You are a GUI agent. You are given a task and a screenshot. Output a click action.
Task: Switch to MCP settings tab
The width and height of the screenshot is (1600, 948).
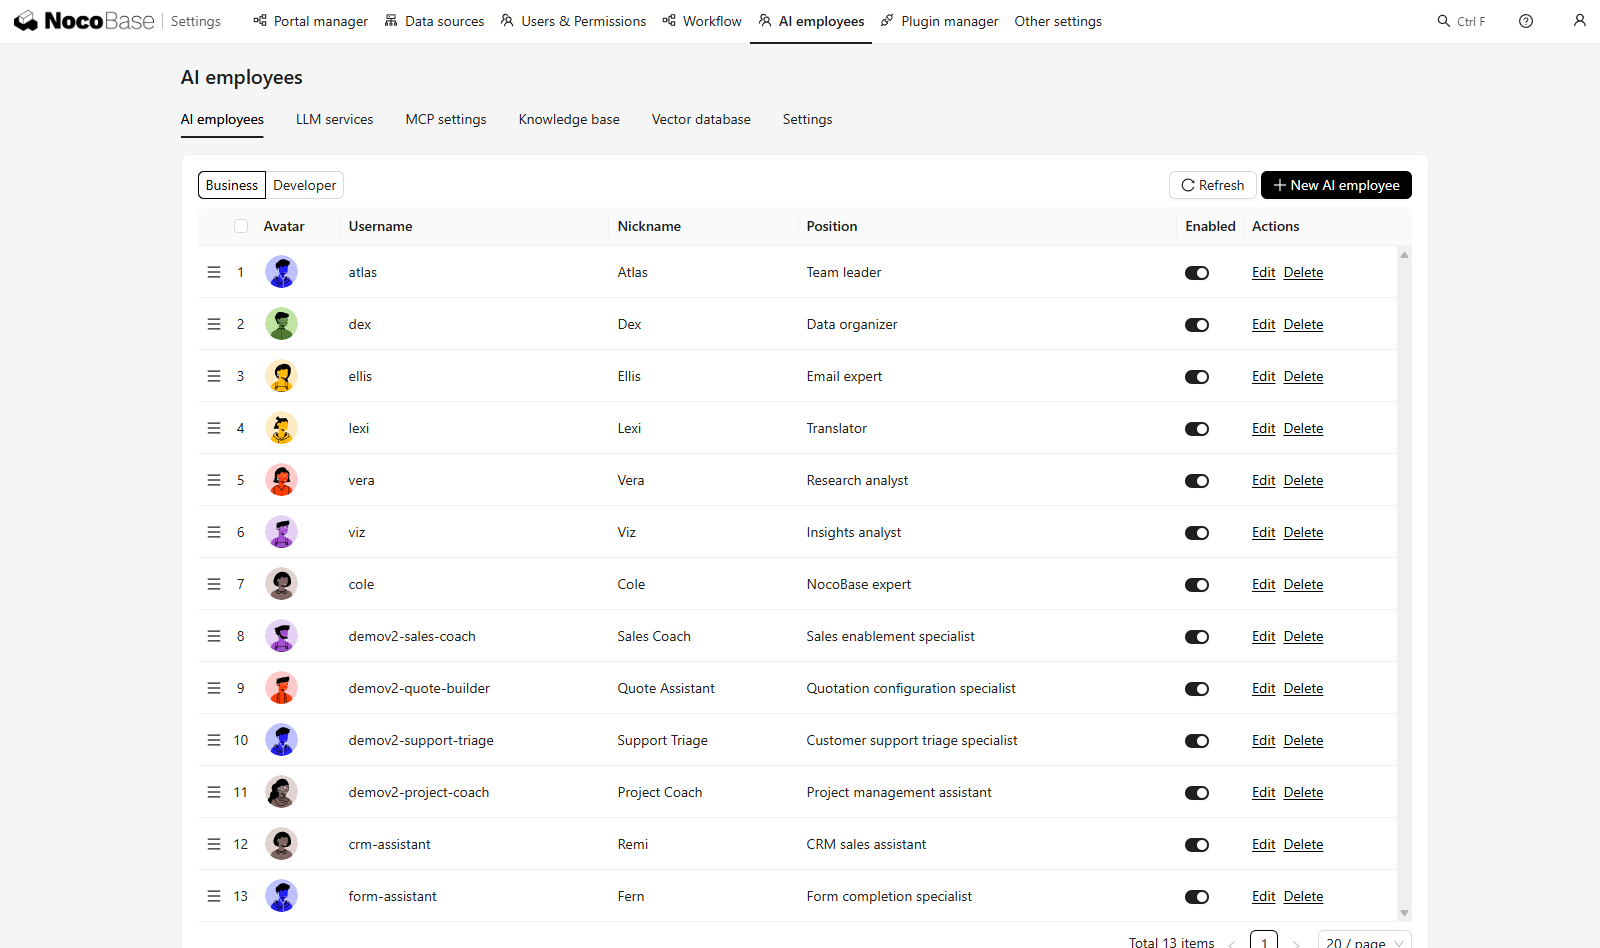click(446, 119)
